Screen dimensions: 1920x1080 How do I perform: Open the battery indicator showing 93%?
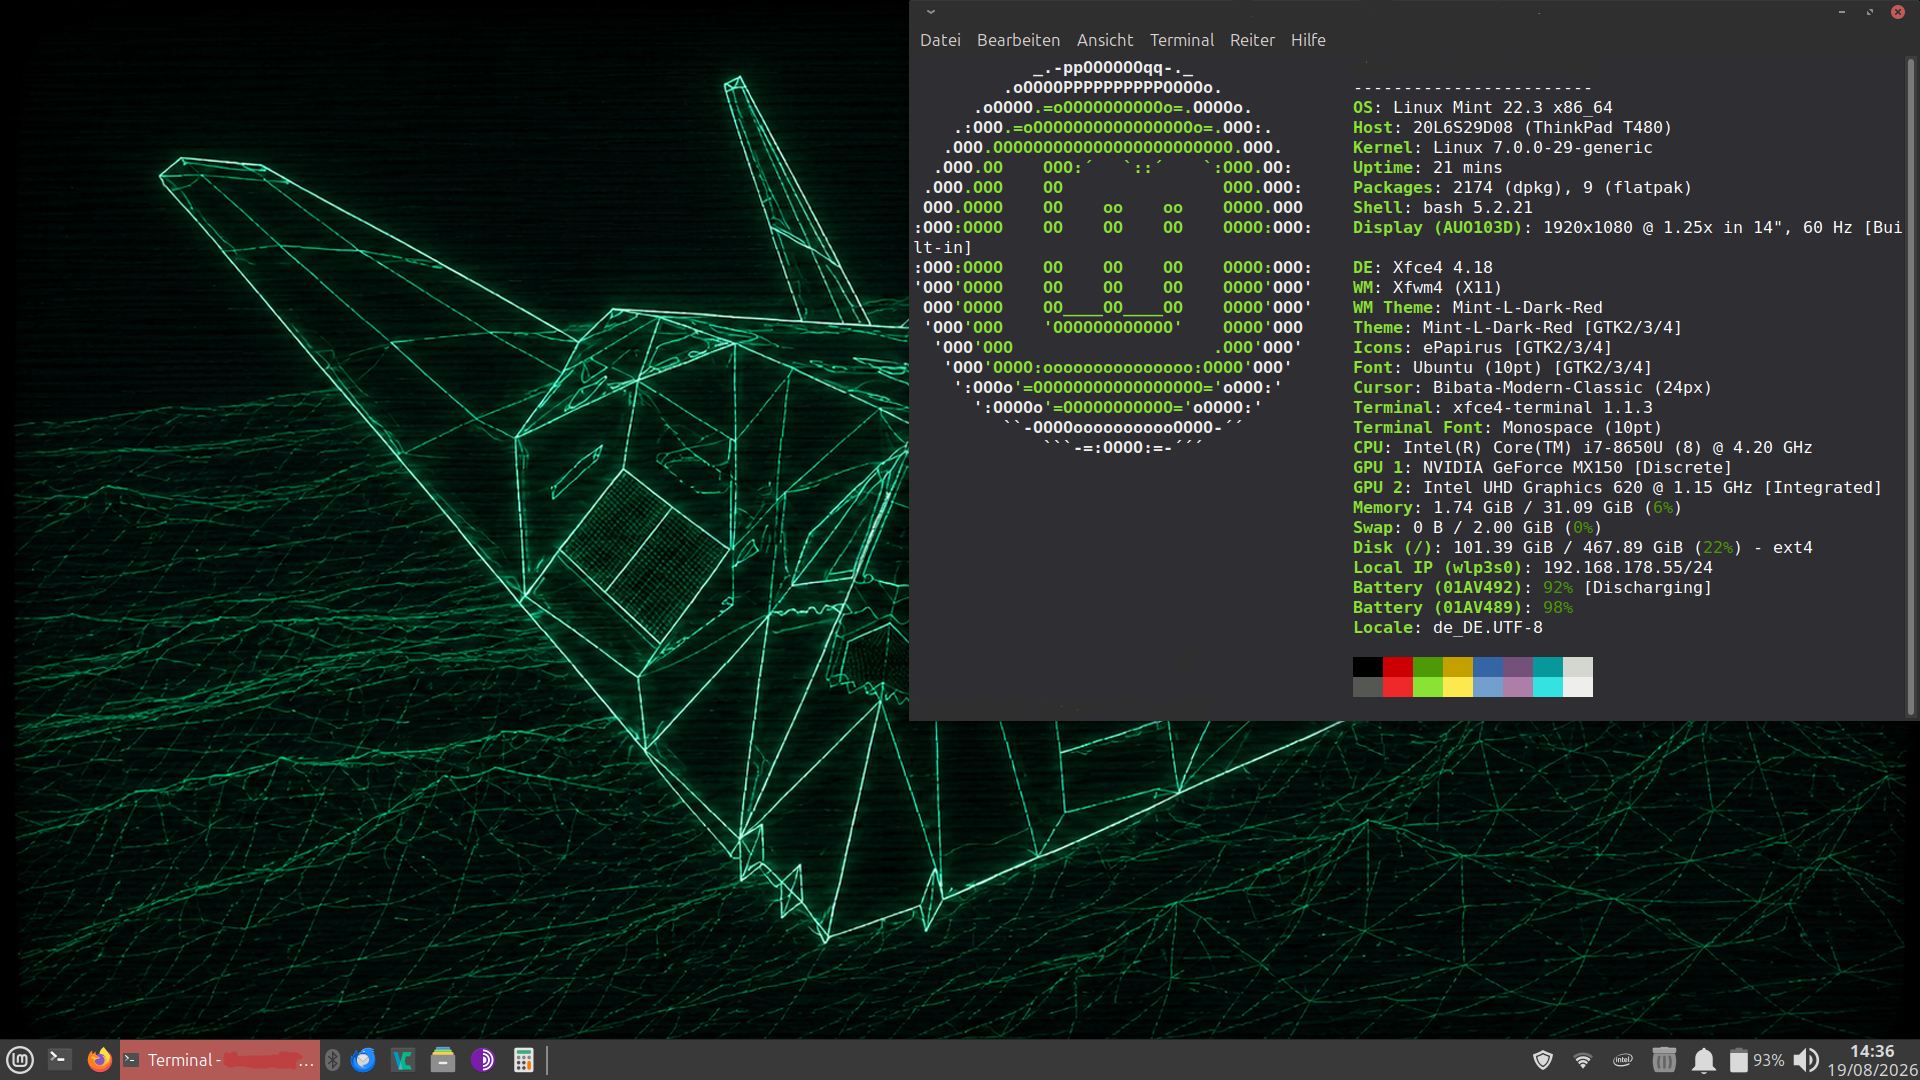pyautogui.click(x=1757, y=1060)
